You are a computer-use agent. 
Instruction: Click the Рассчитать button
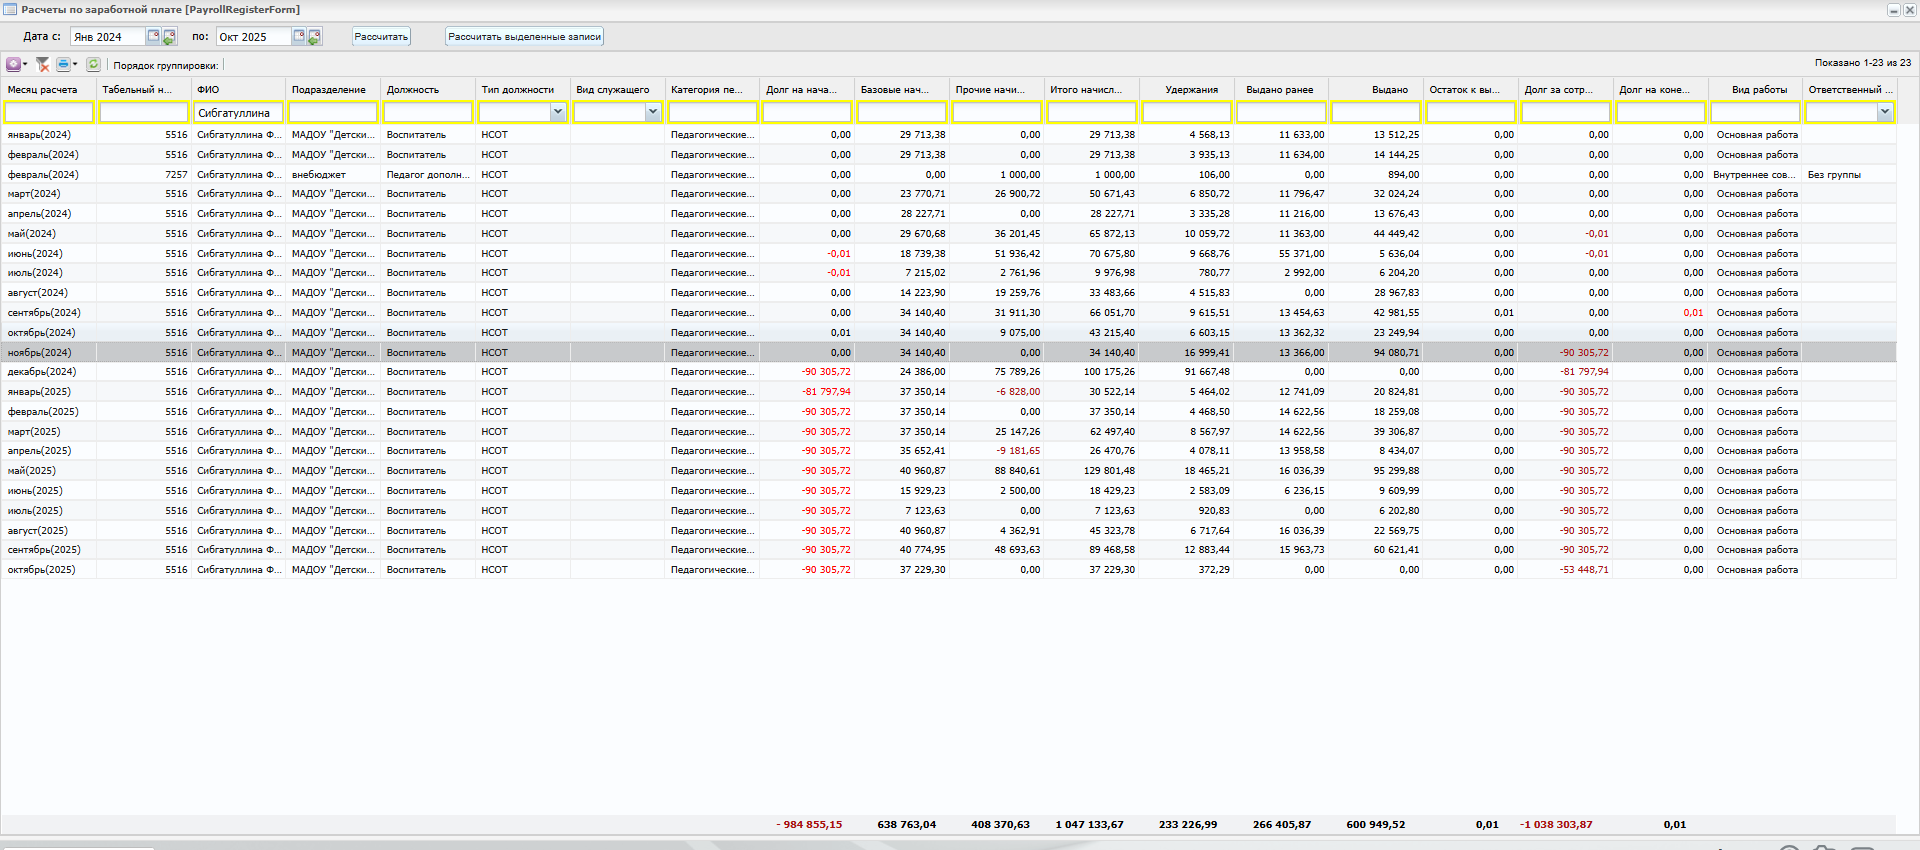[381, 37]
